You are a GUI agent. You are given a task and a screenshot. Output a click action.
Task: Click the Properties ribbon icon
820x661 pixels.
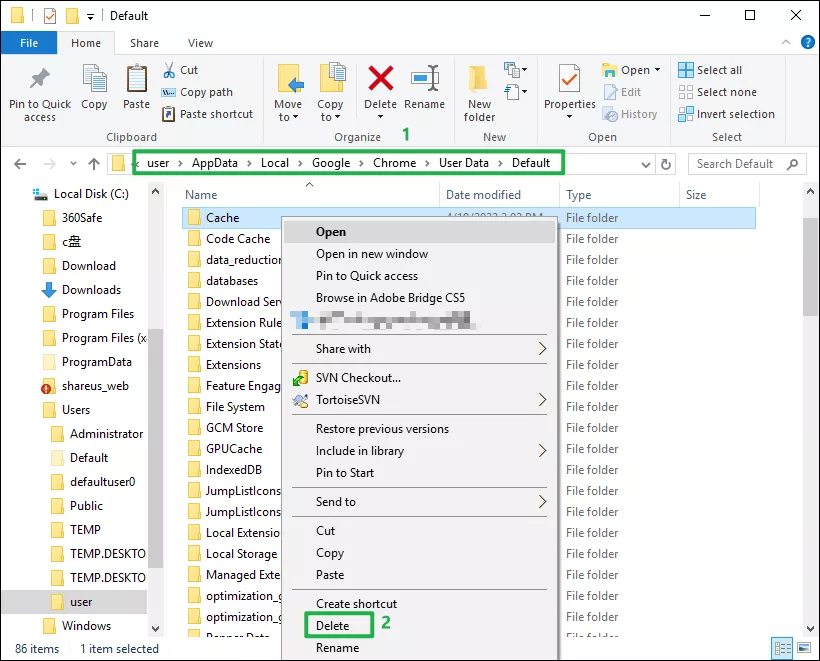(x=570, y=78)
